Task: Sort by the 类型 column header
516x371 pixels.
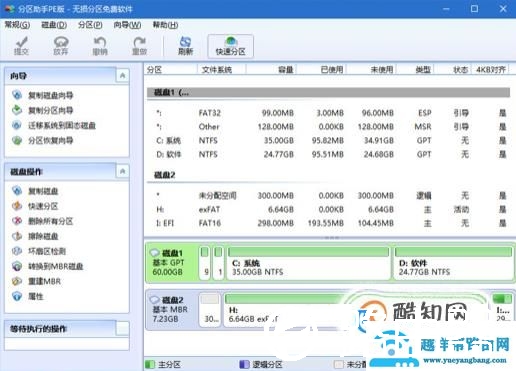Action: click(416, 69)
